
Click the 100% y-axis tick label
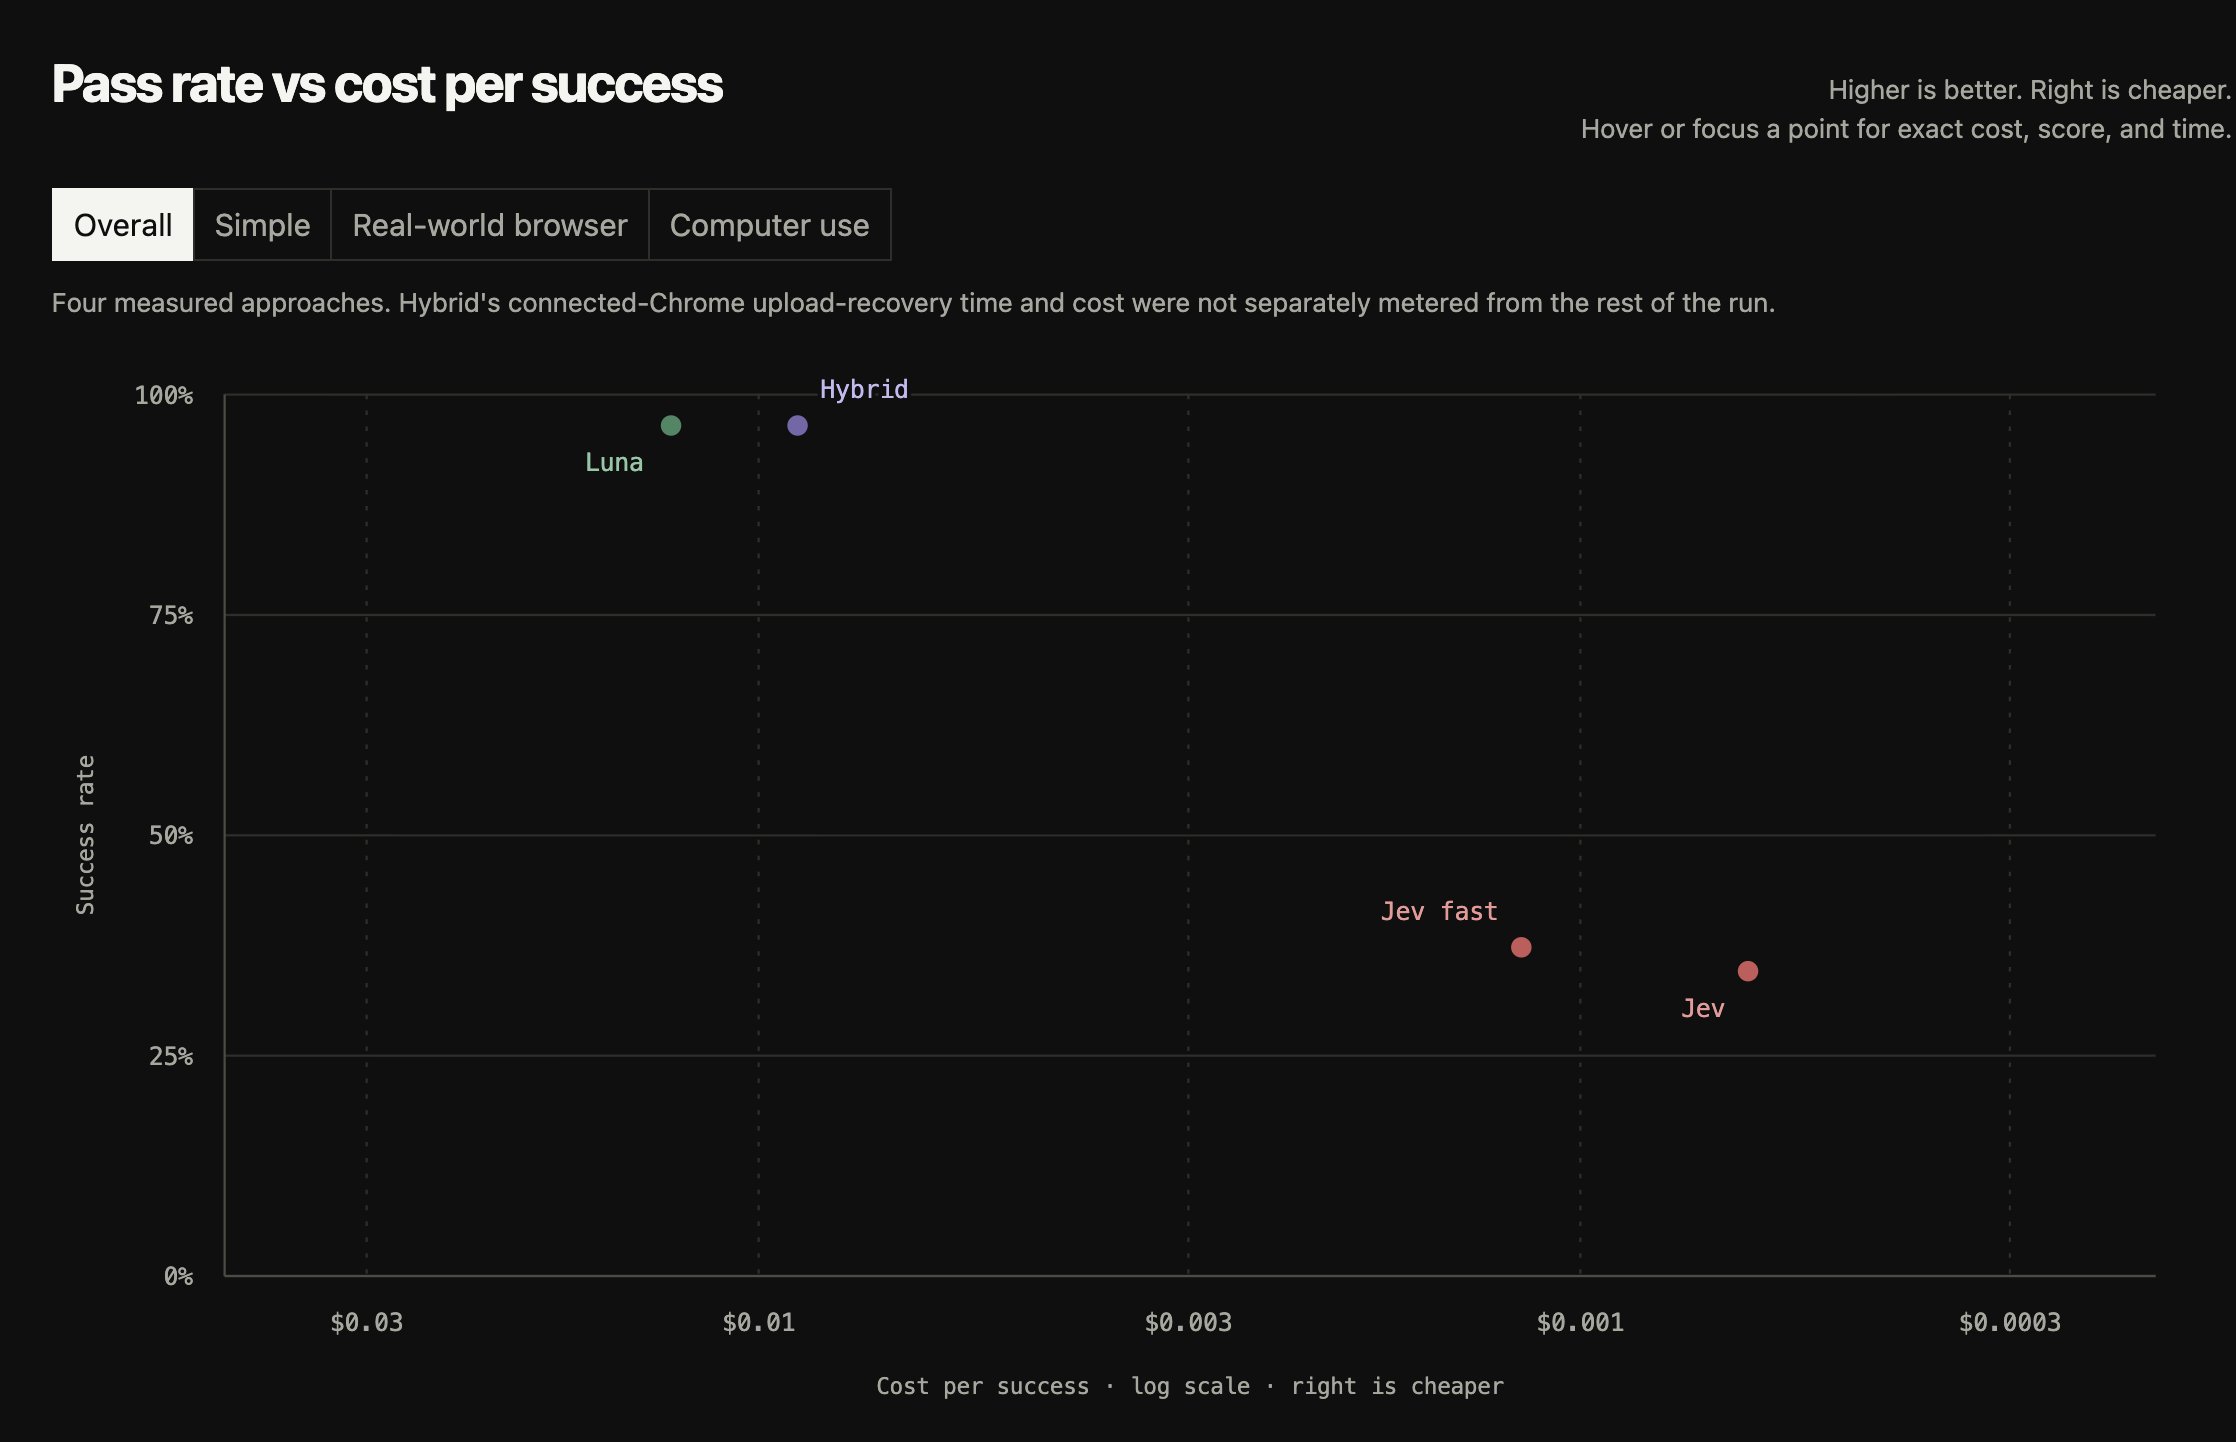(x=164, y=395)
